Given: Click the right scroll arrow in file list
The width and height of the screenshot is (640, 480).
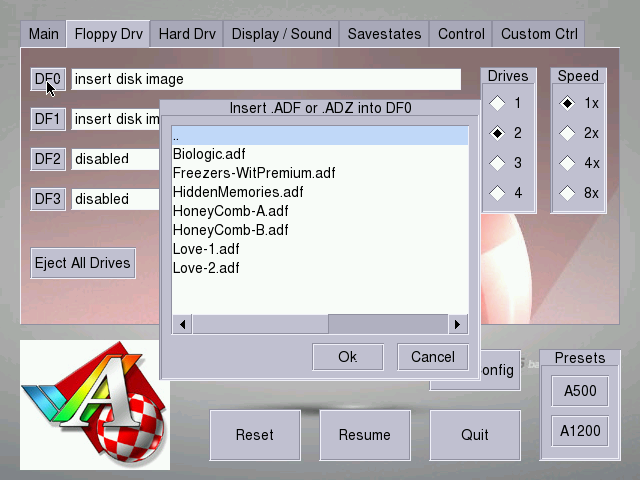Looking at the screenshot, I should pos(457,324).
